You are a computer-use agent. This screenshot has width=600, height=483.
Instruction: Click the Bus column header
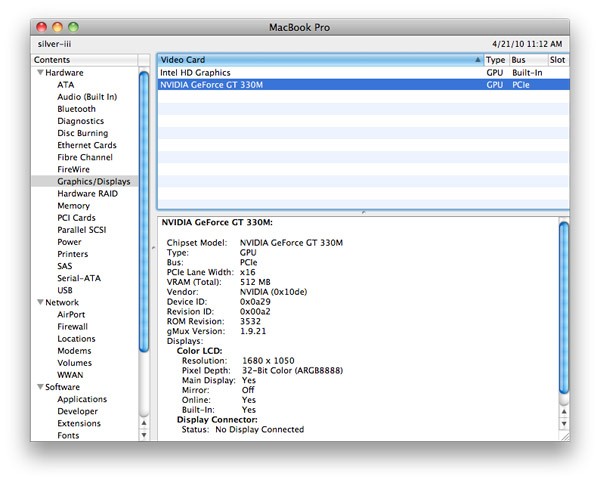point(528,60)
